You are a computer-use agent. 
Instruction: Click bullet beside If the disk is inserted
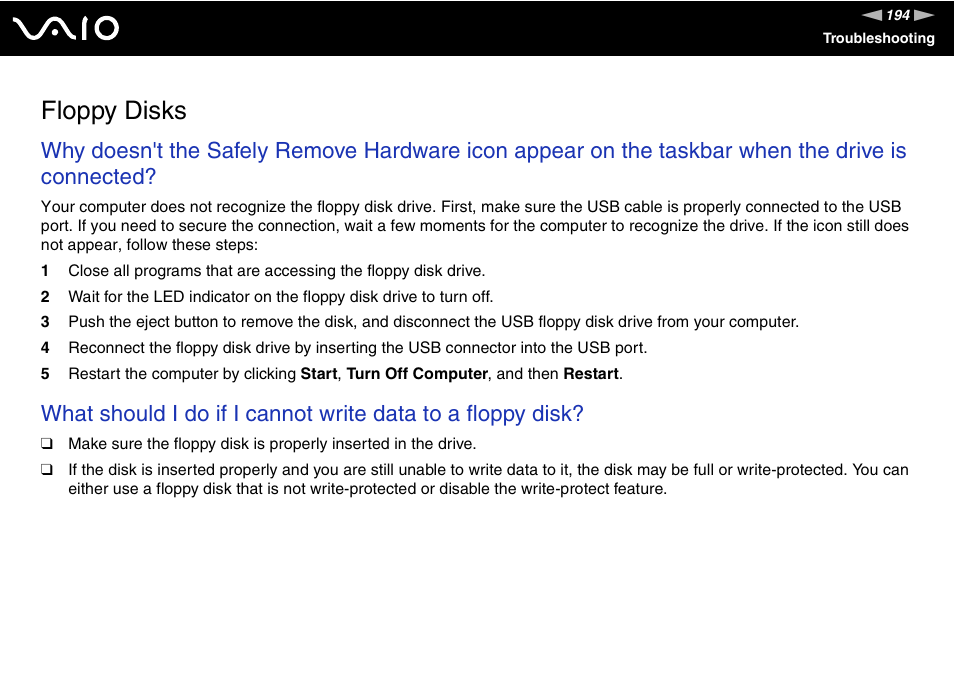coord(47,470)
